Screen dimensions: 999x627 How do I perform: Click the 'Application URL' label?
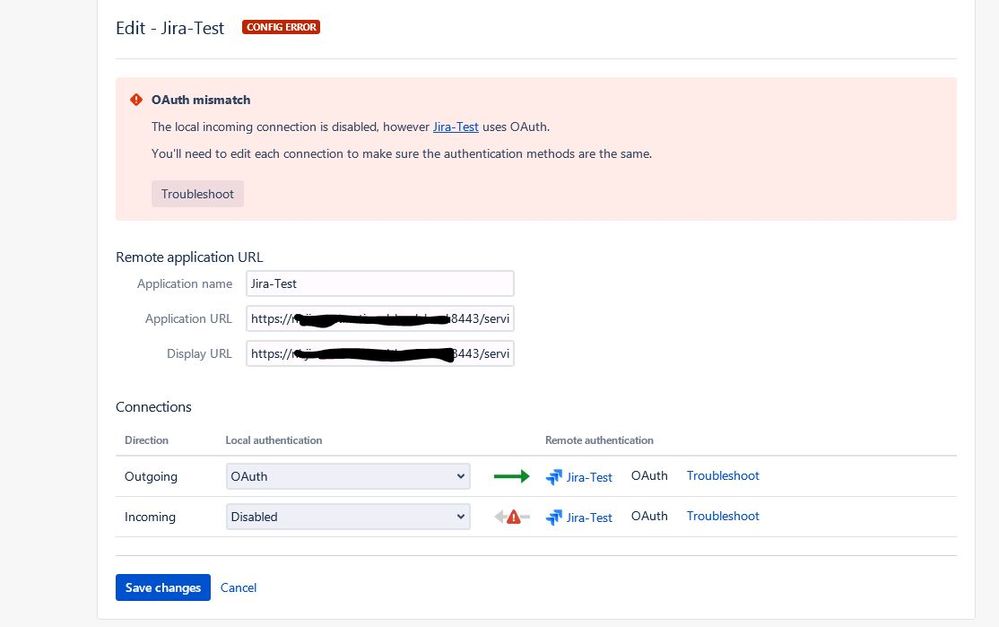[189, 319]
